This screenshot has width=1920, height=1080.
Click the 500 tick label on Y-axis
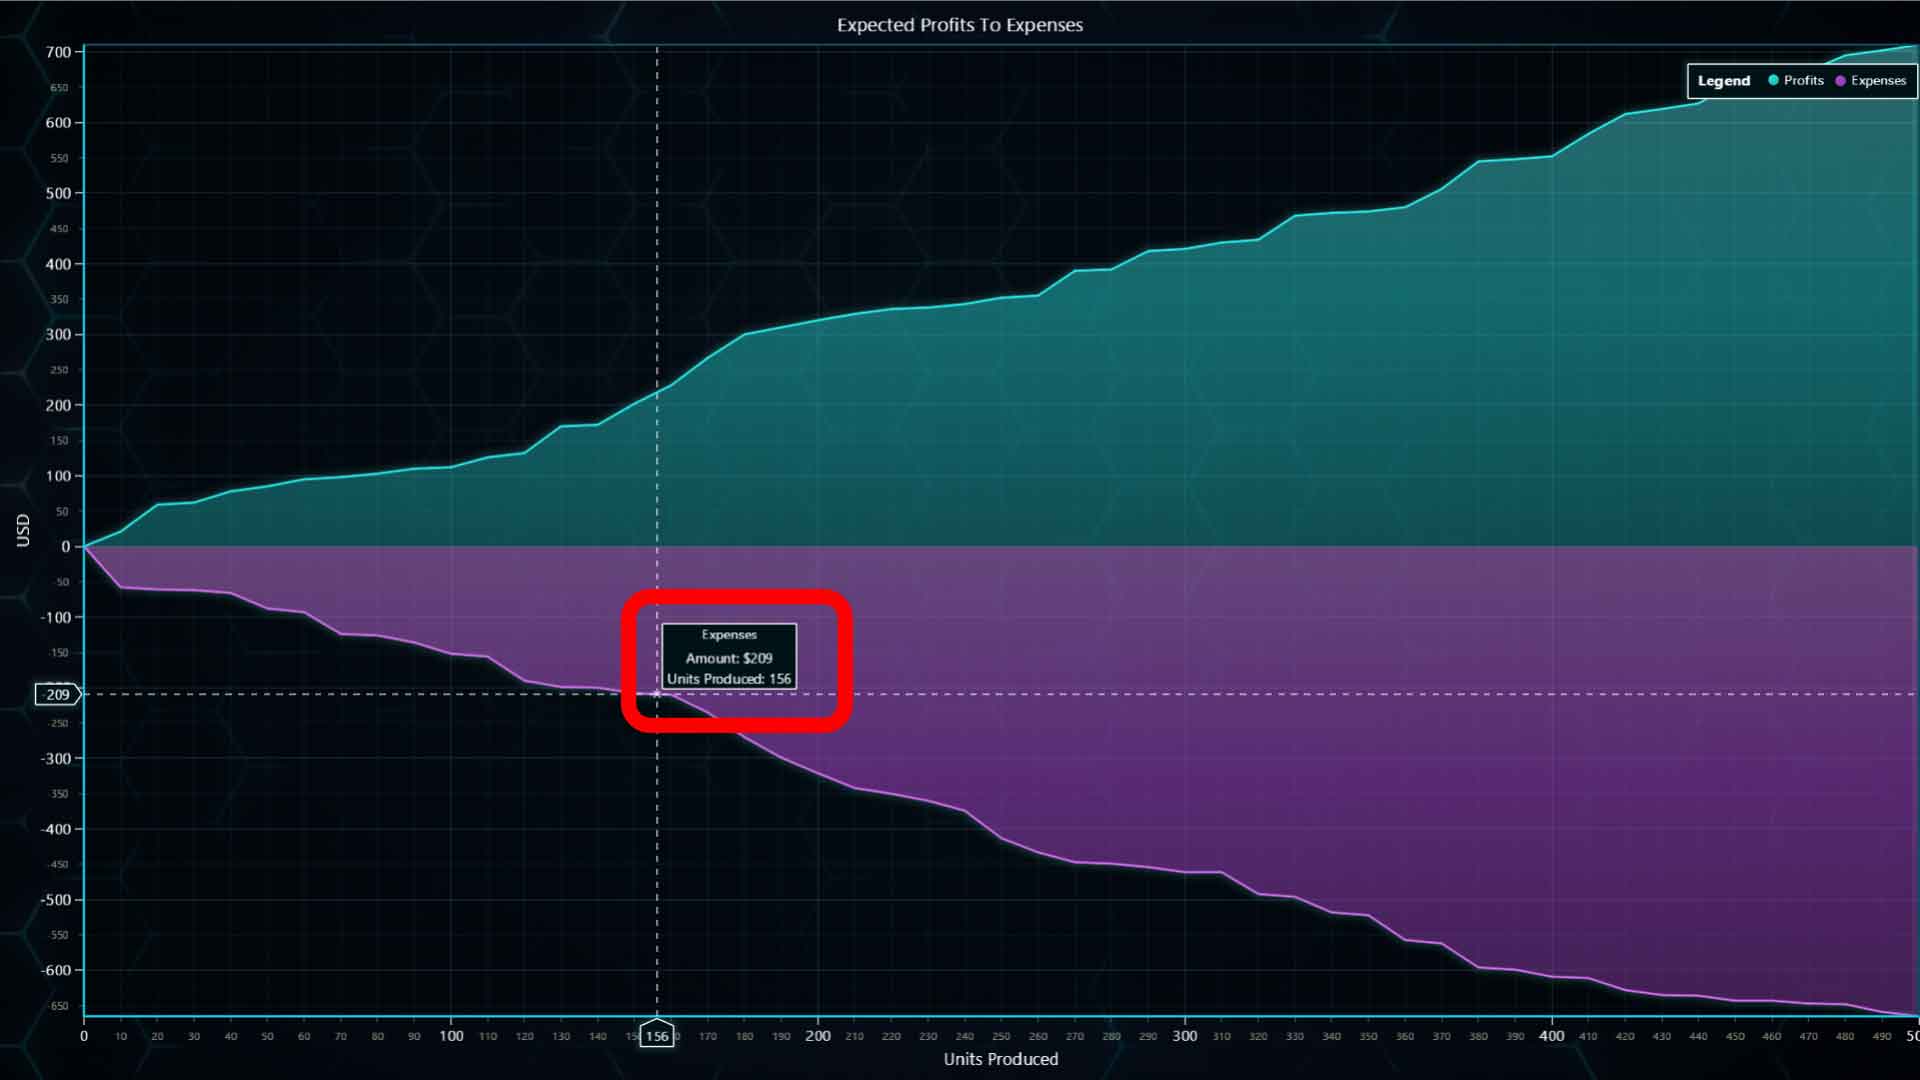click(58, 193)
